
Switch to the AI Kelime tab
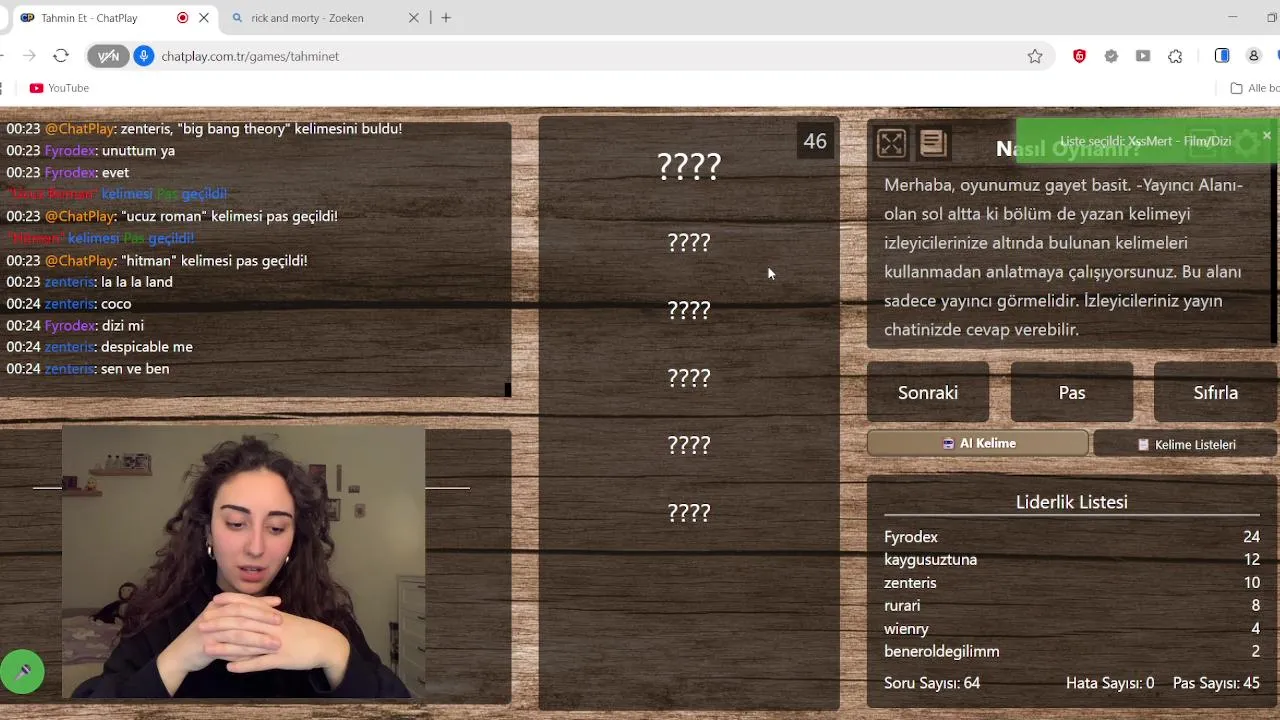pyautogui.click(x=978, y=443)
